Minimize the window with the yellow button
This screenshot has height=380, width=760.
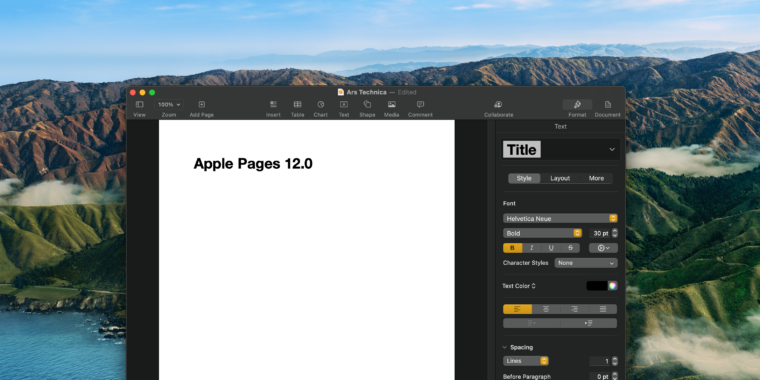click(x=142, y=92)
